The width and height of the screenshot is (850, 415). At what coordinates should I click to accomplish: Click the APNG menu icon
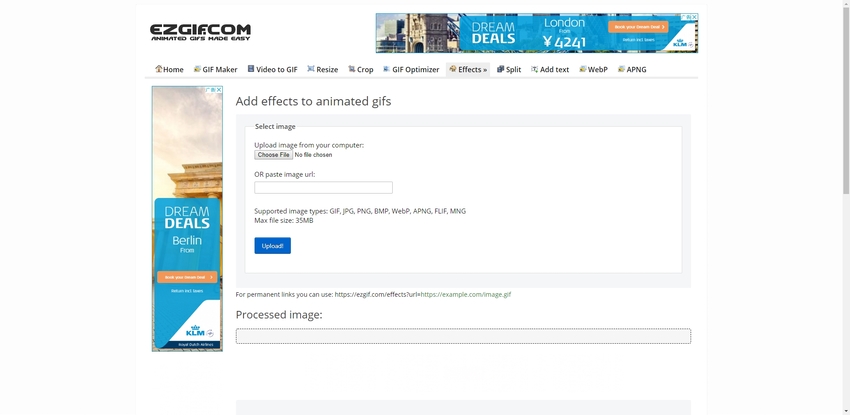point(622,69)
